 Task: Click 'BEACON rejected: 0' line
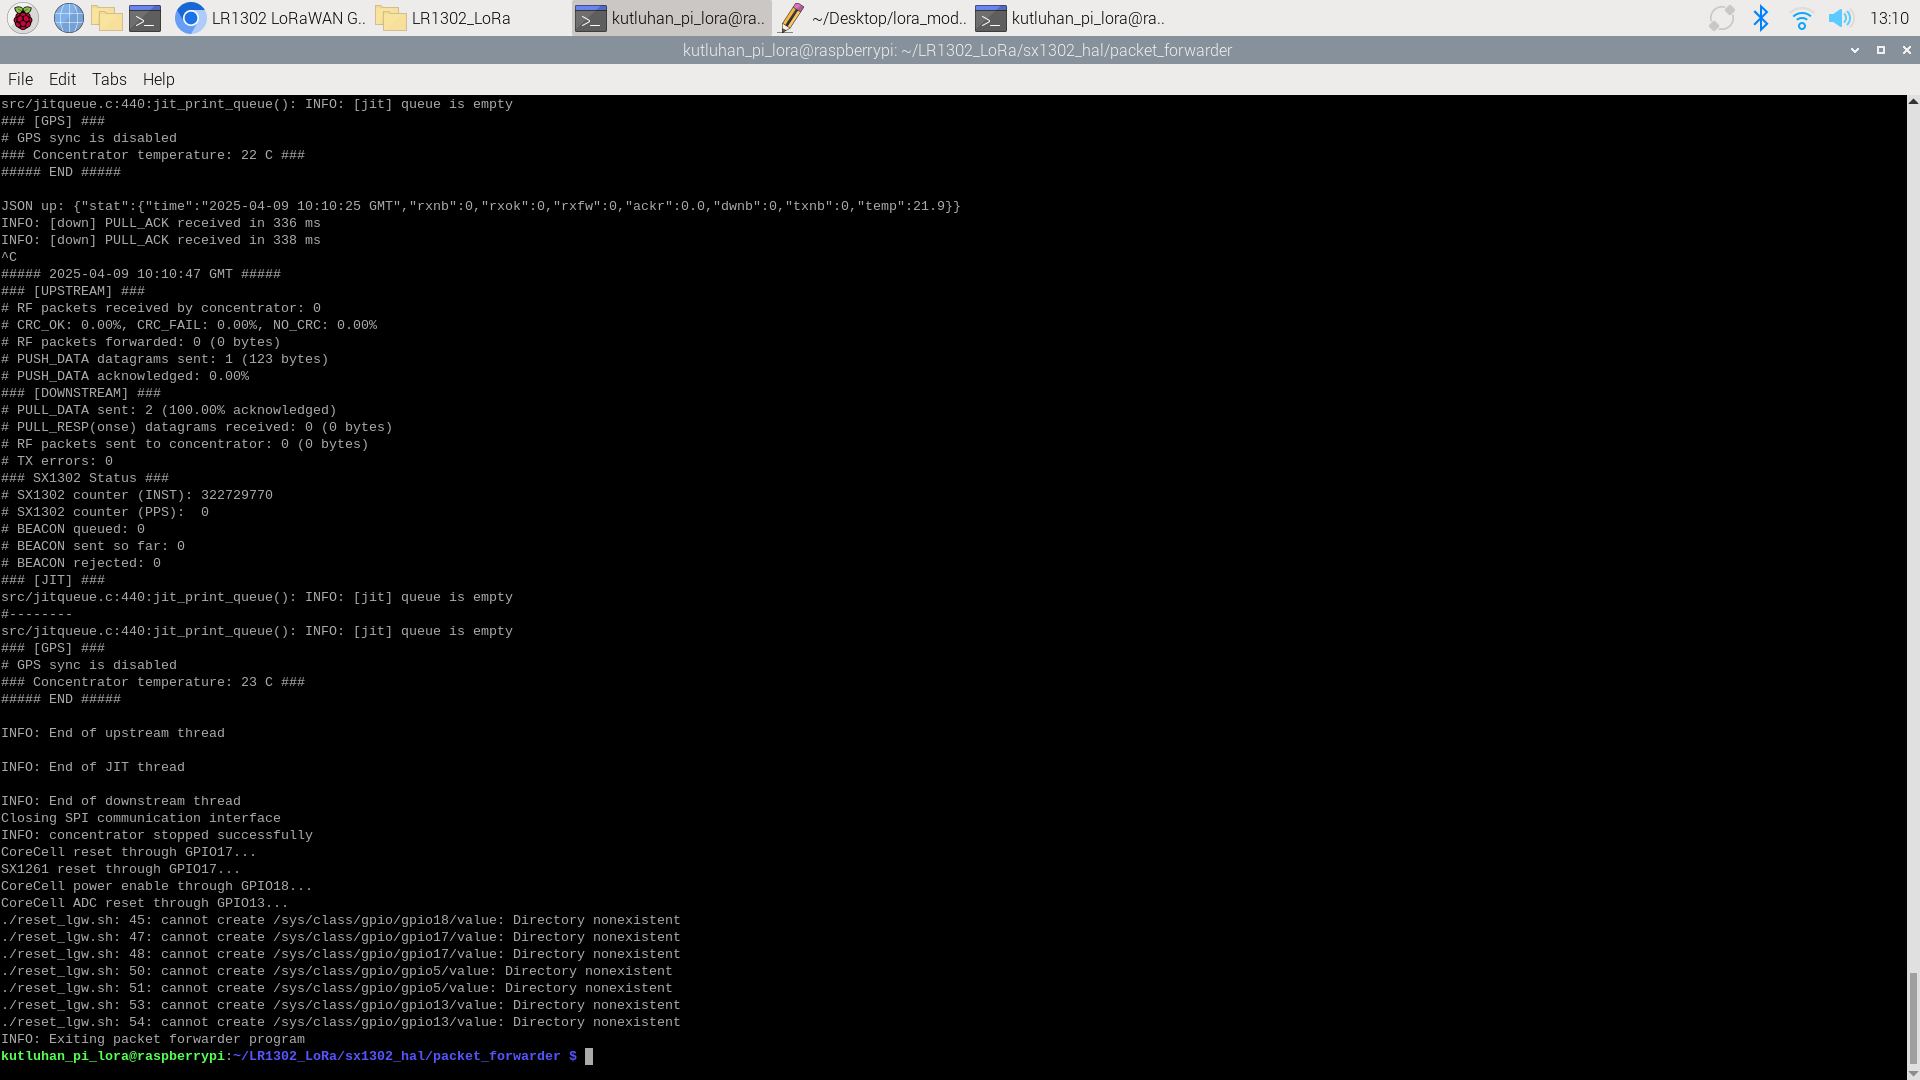pos(81,563)
